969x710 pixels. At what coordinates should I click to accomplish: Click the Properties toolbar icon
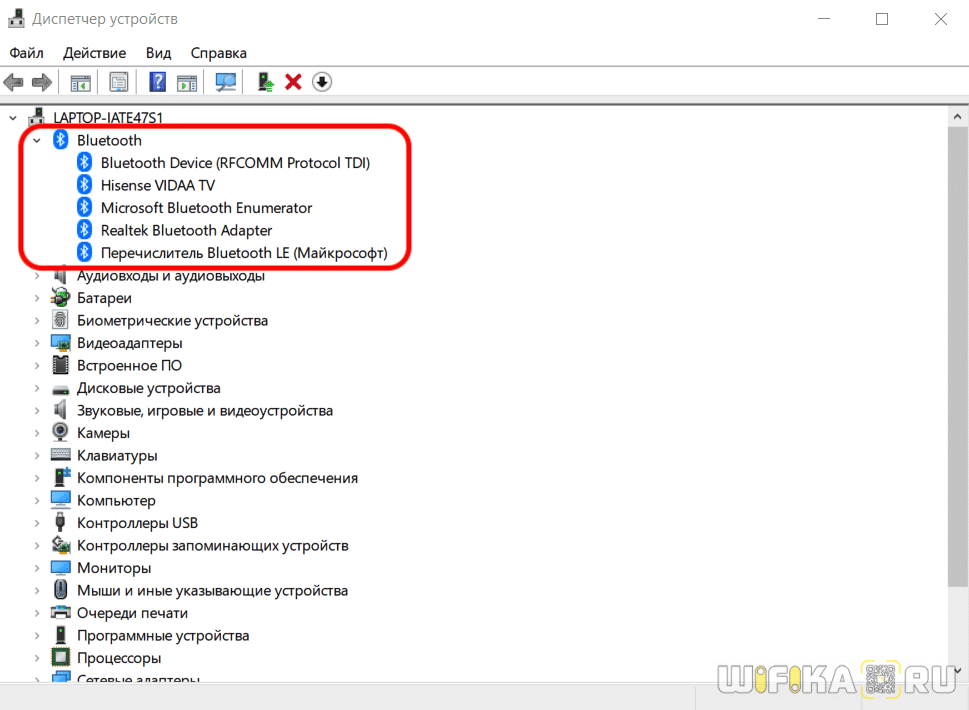(x=119, y=82)
